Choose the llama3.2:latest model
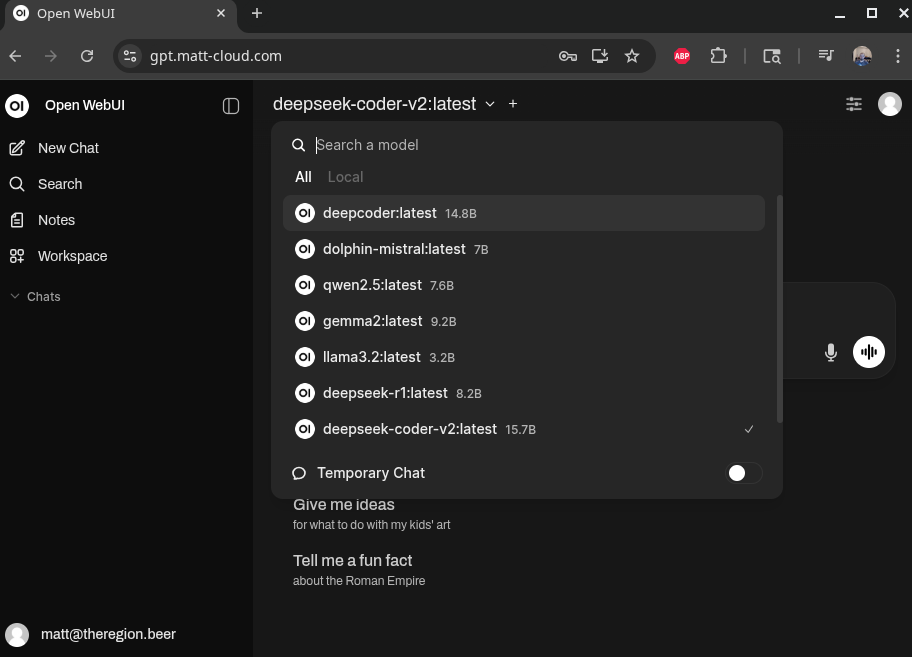Image resolution: width=912 pixels, height=657 pixels. tap(372, 357)
